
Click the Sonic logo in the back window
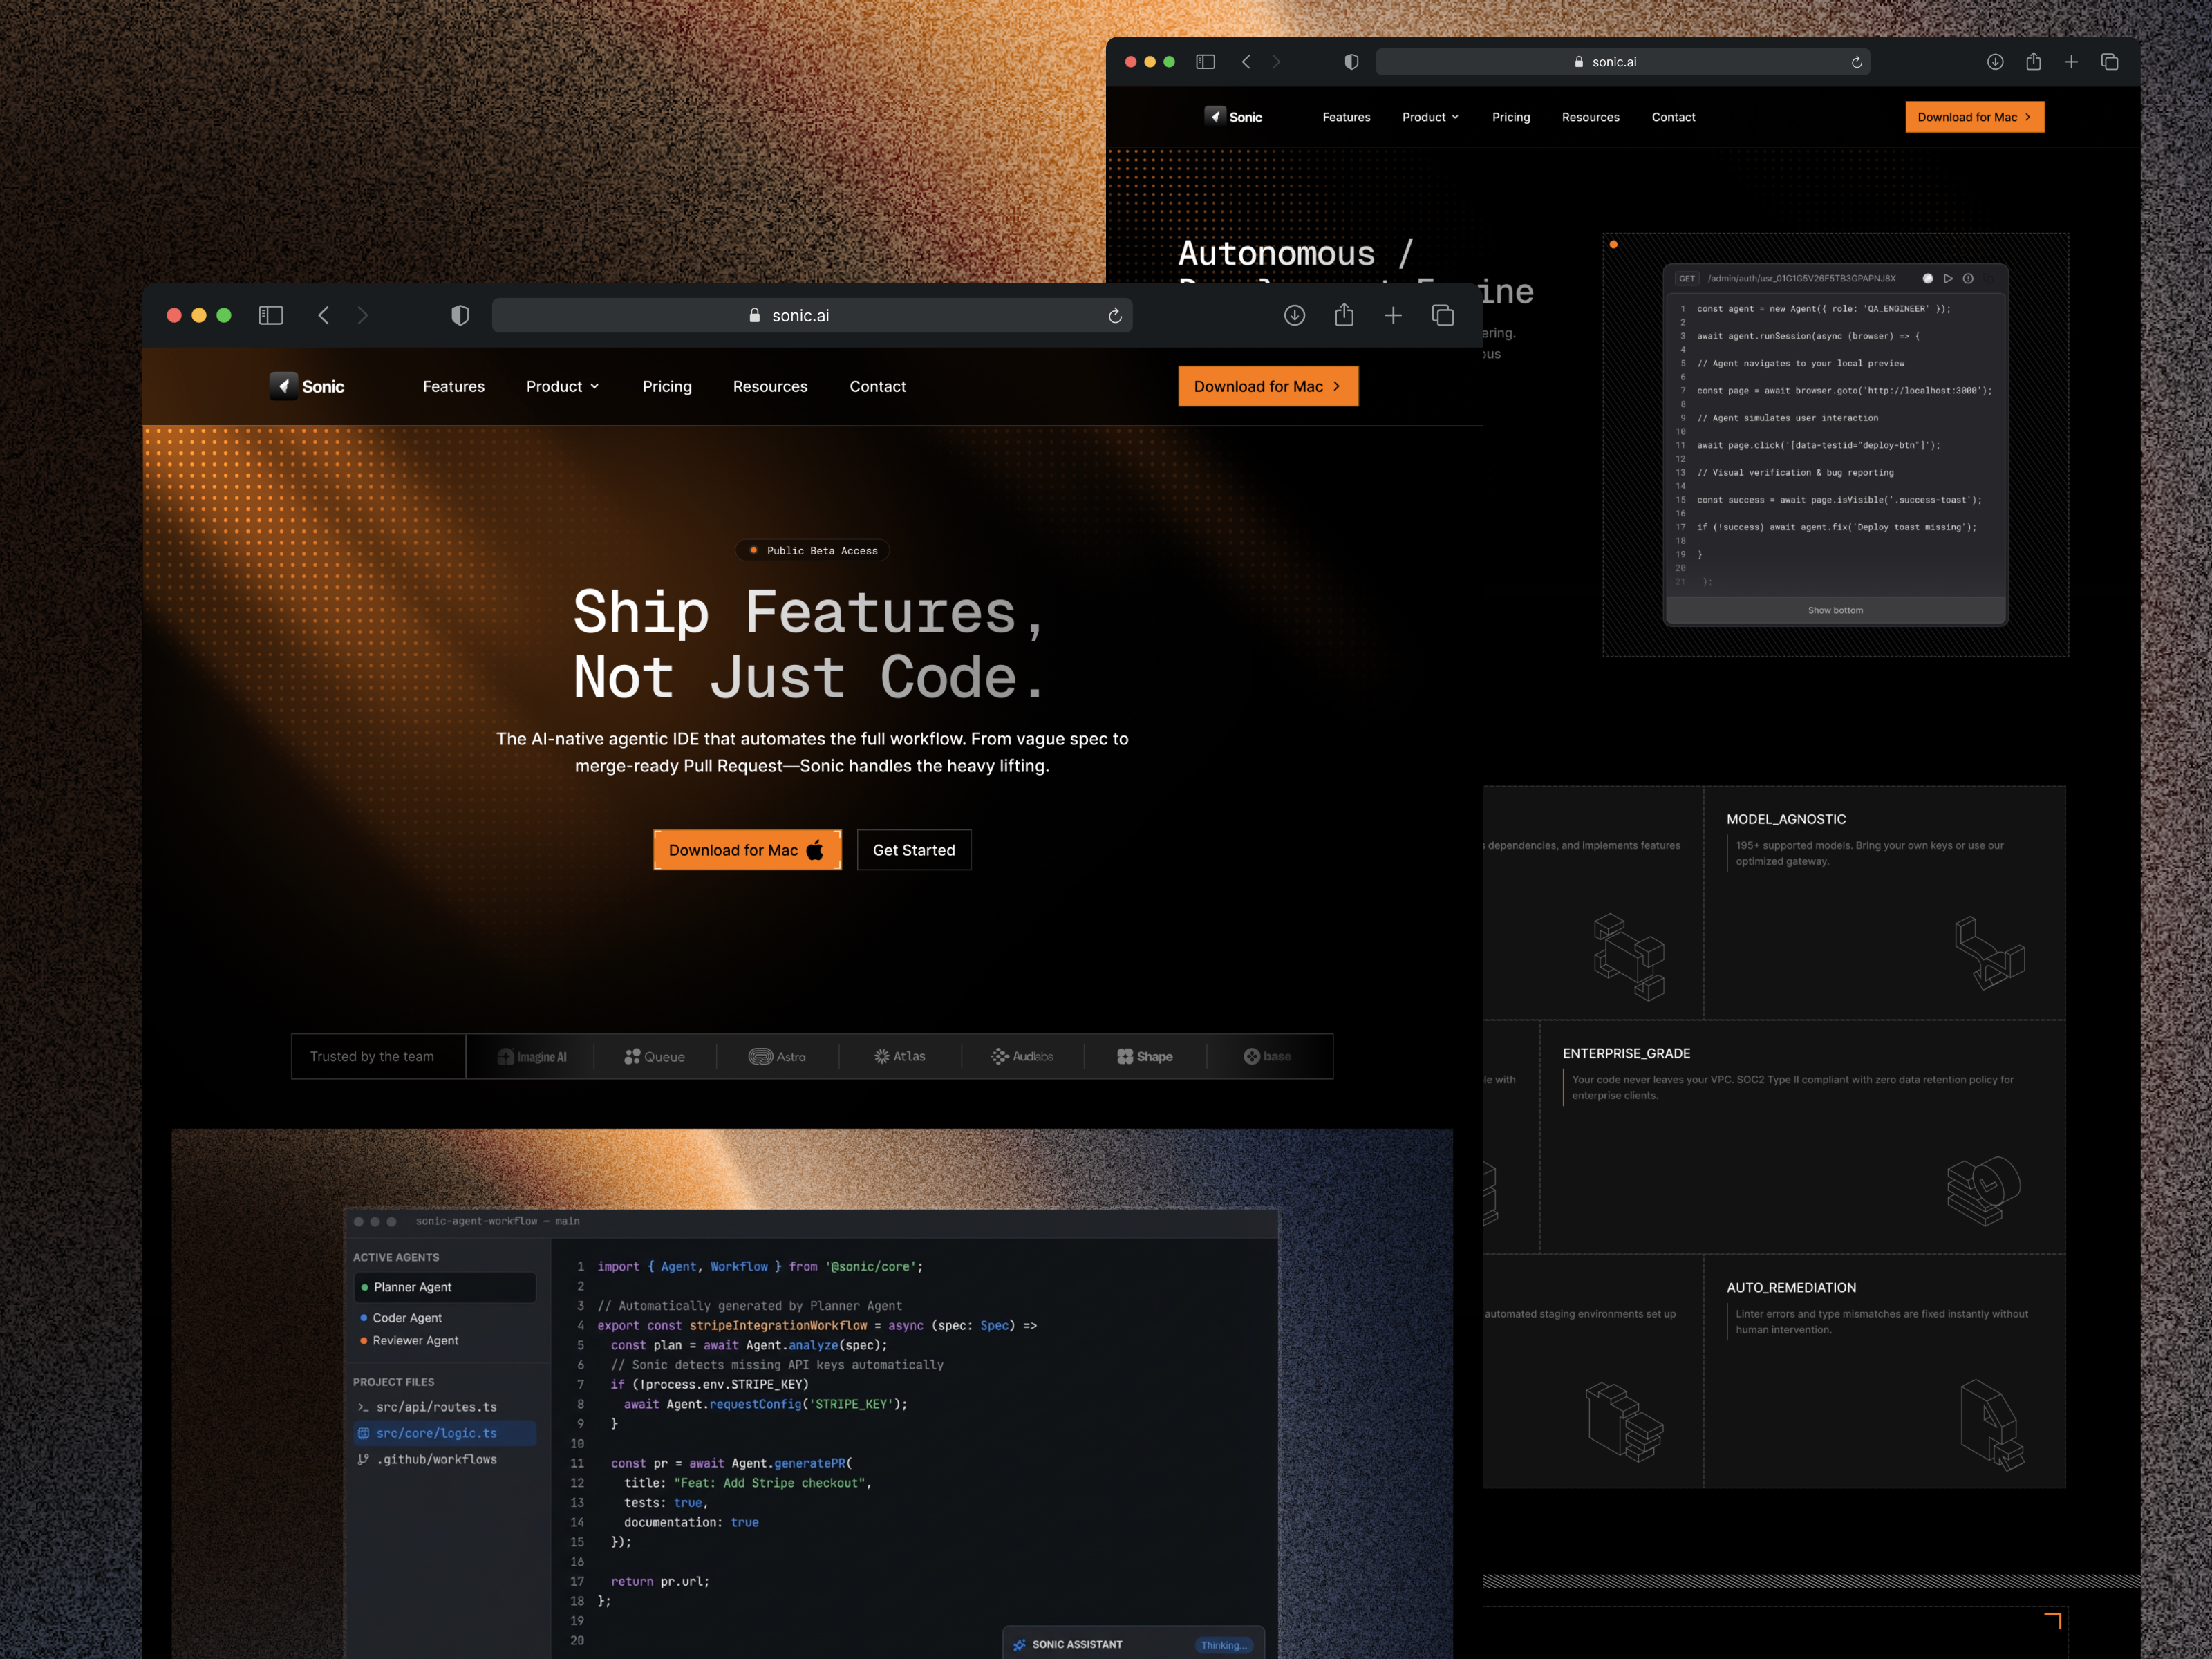pyautogui.click(x=1233, y=116)
